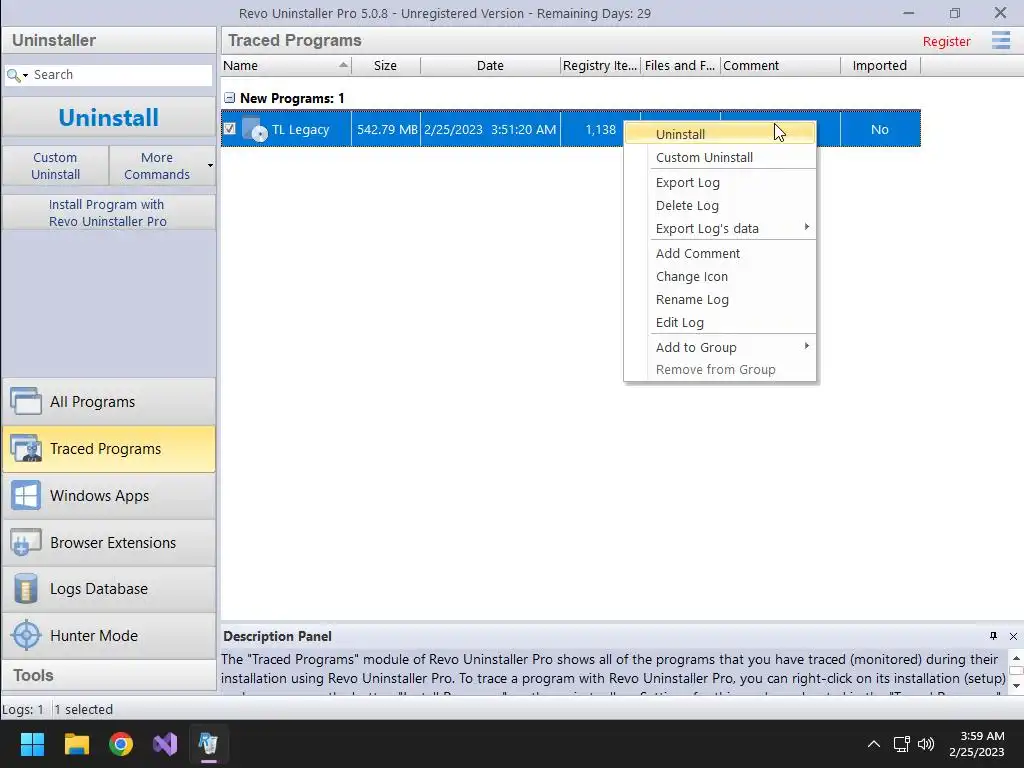This screenshot has width=1024, height=768.
Task: Click the TL Legacy program disc icon
Action: (x=254, y=129)
